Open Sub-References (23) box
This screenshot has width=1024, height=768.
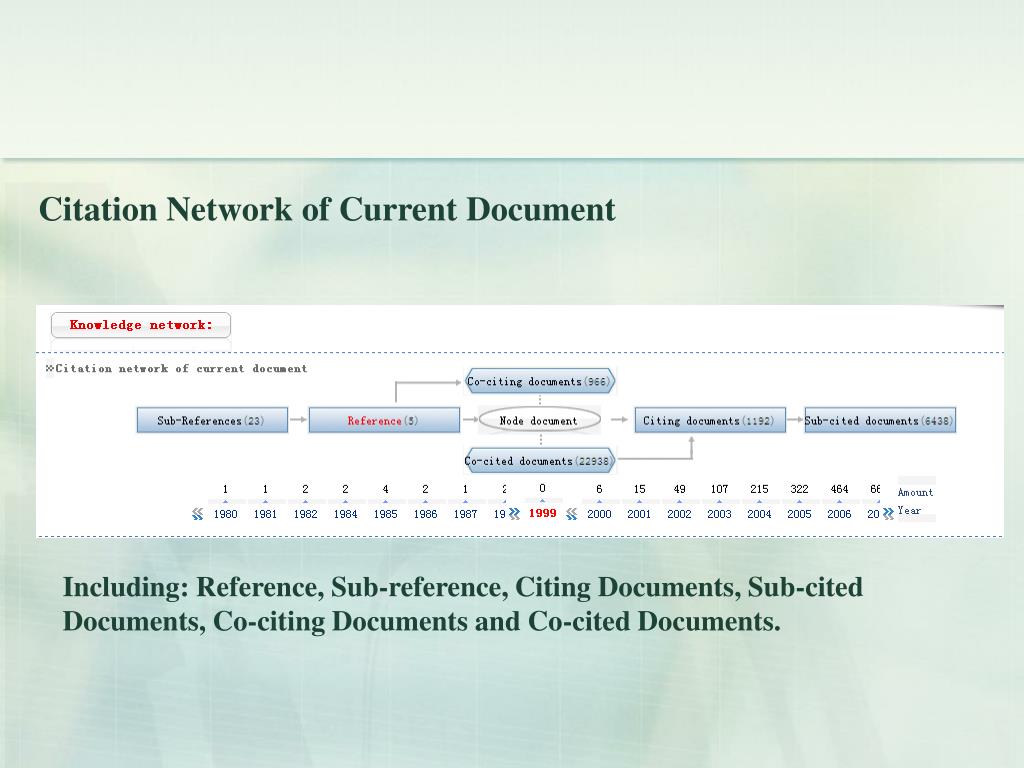click(212, 421)
